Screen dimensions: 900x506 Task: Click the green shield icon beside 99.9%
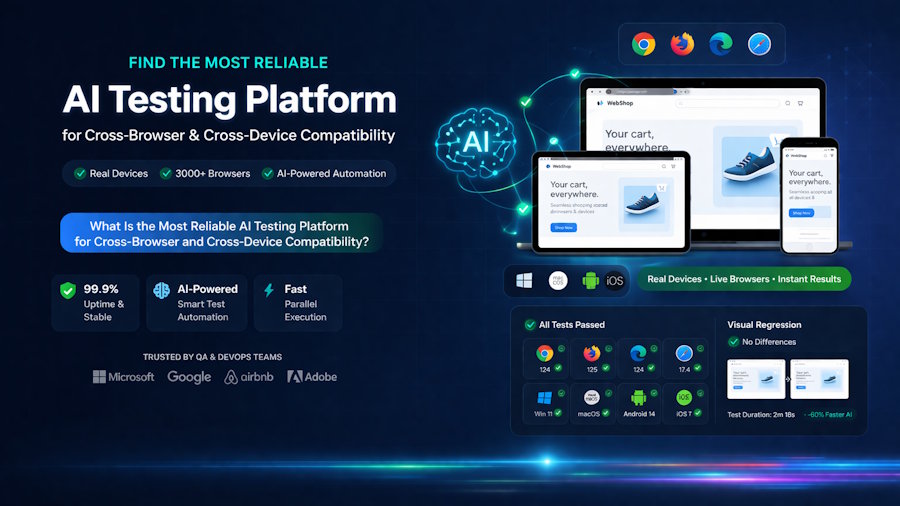click(x=68, y=291)
